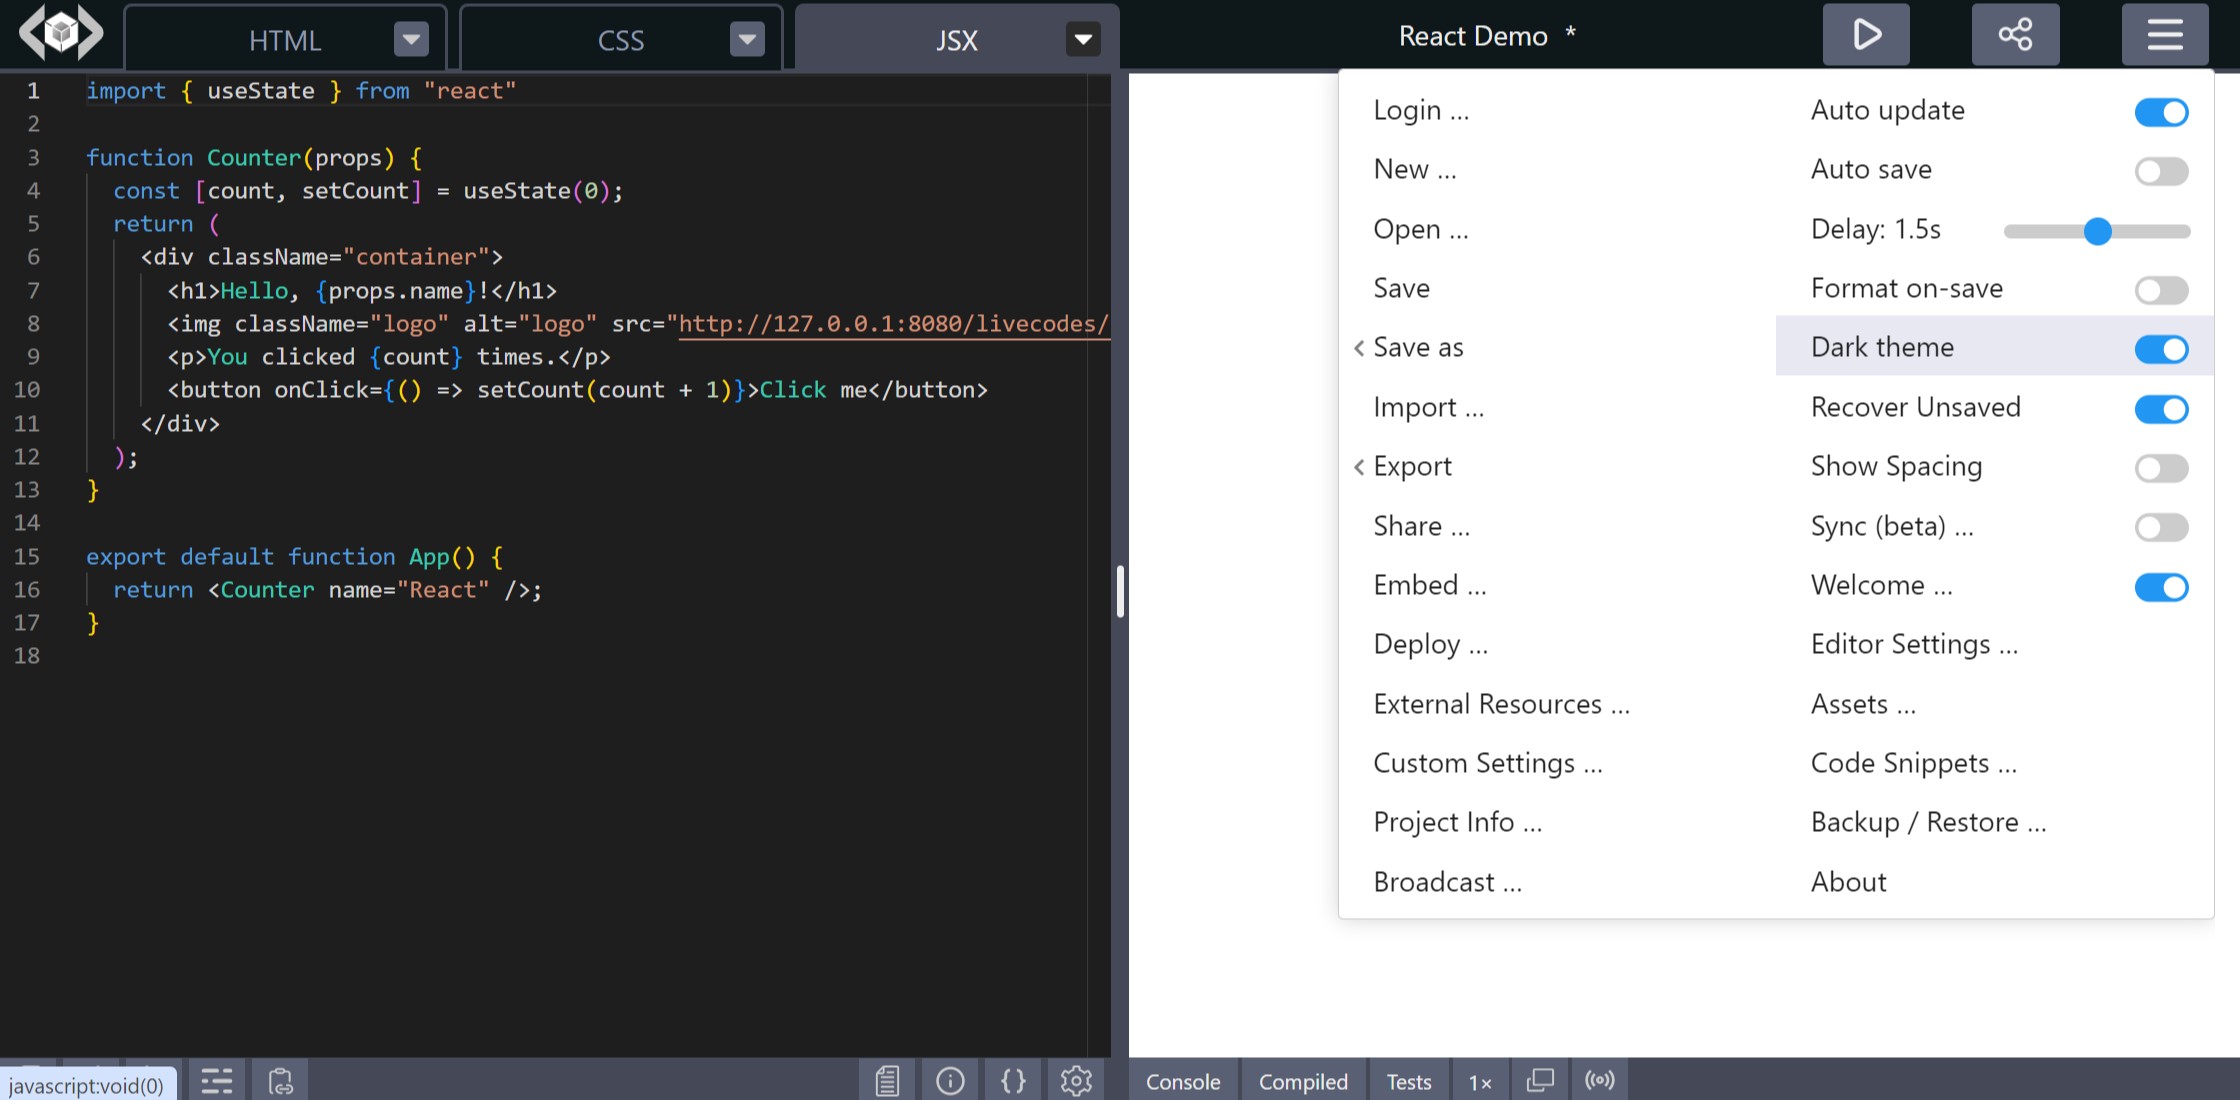Image resolution: width=2240 pixels, height=1100 pixels.
Task: Open Backup / Restore settings
Action: [1927, 821]
